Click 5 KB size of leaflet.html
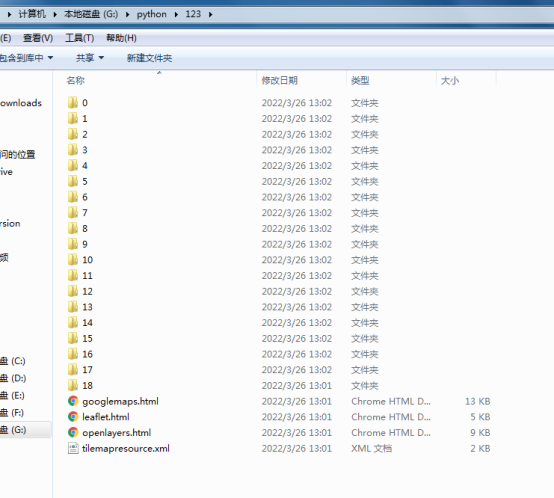The image size is (554, 498). 481,417
